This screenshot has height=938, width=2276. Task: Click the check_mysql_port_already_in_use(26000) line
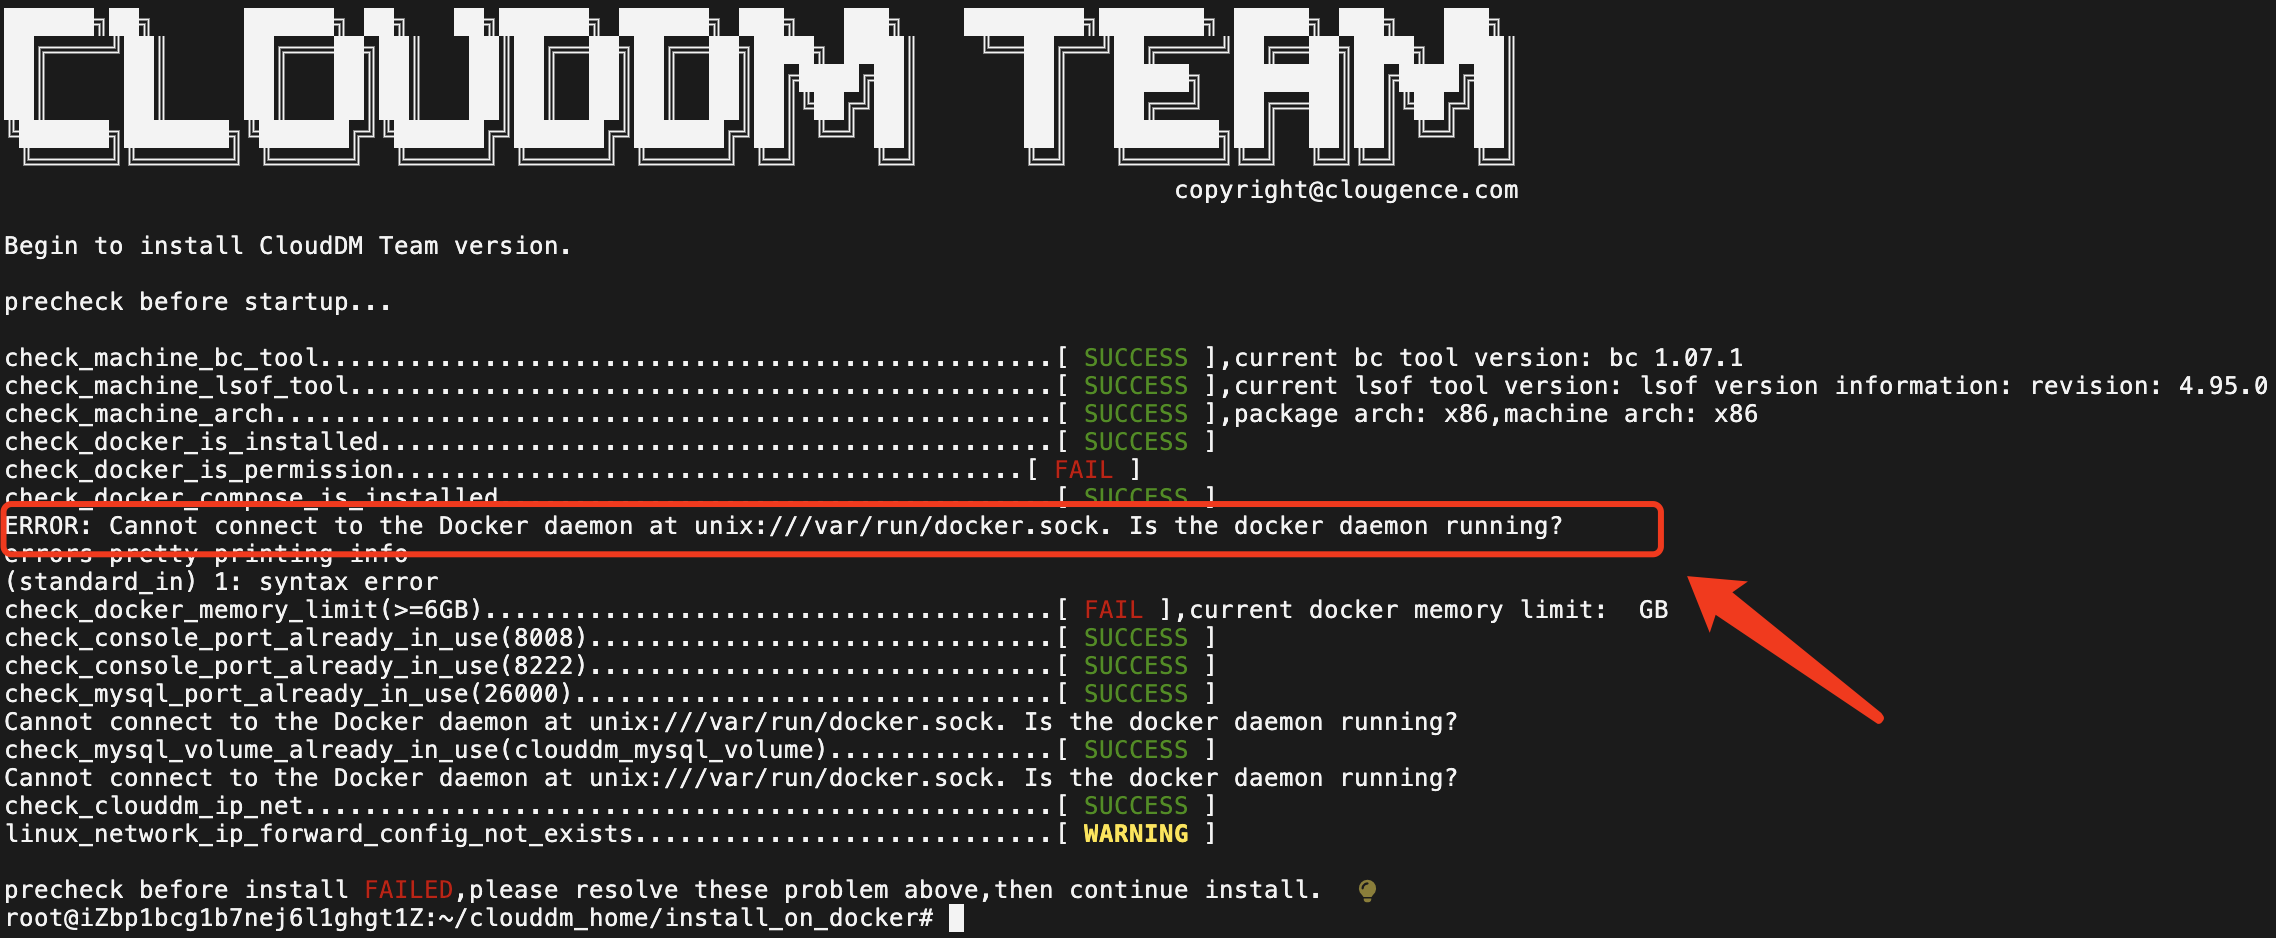click(x=610, y=693)
